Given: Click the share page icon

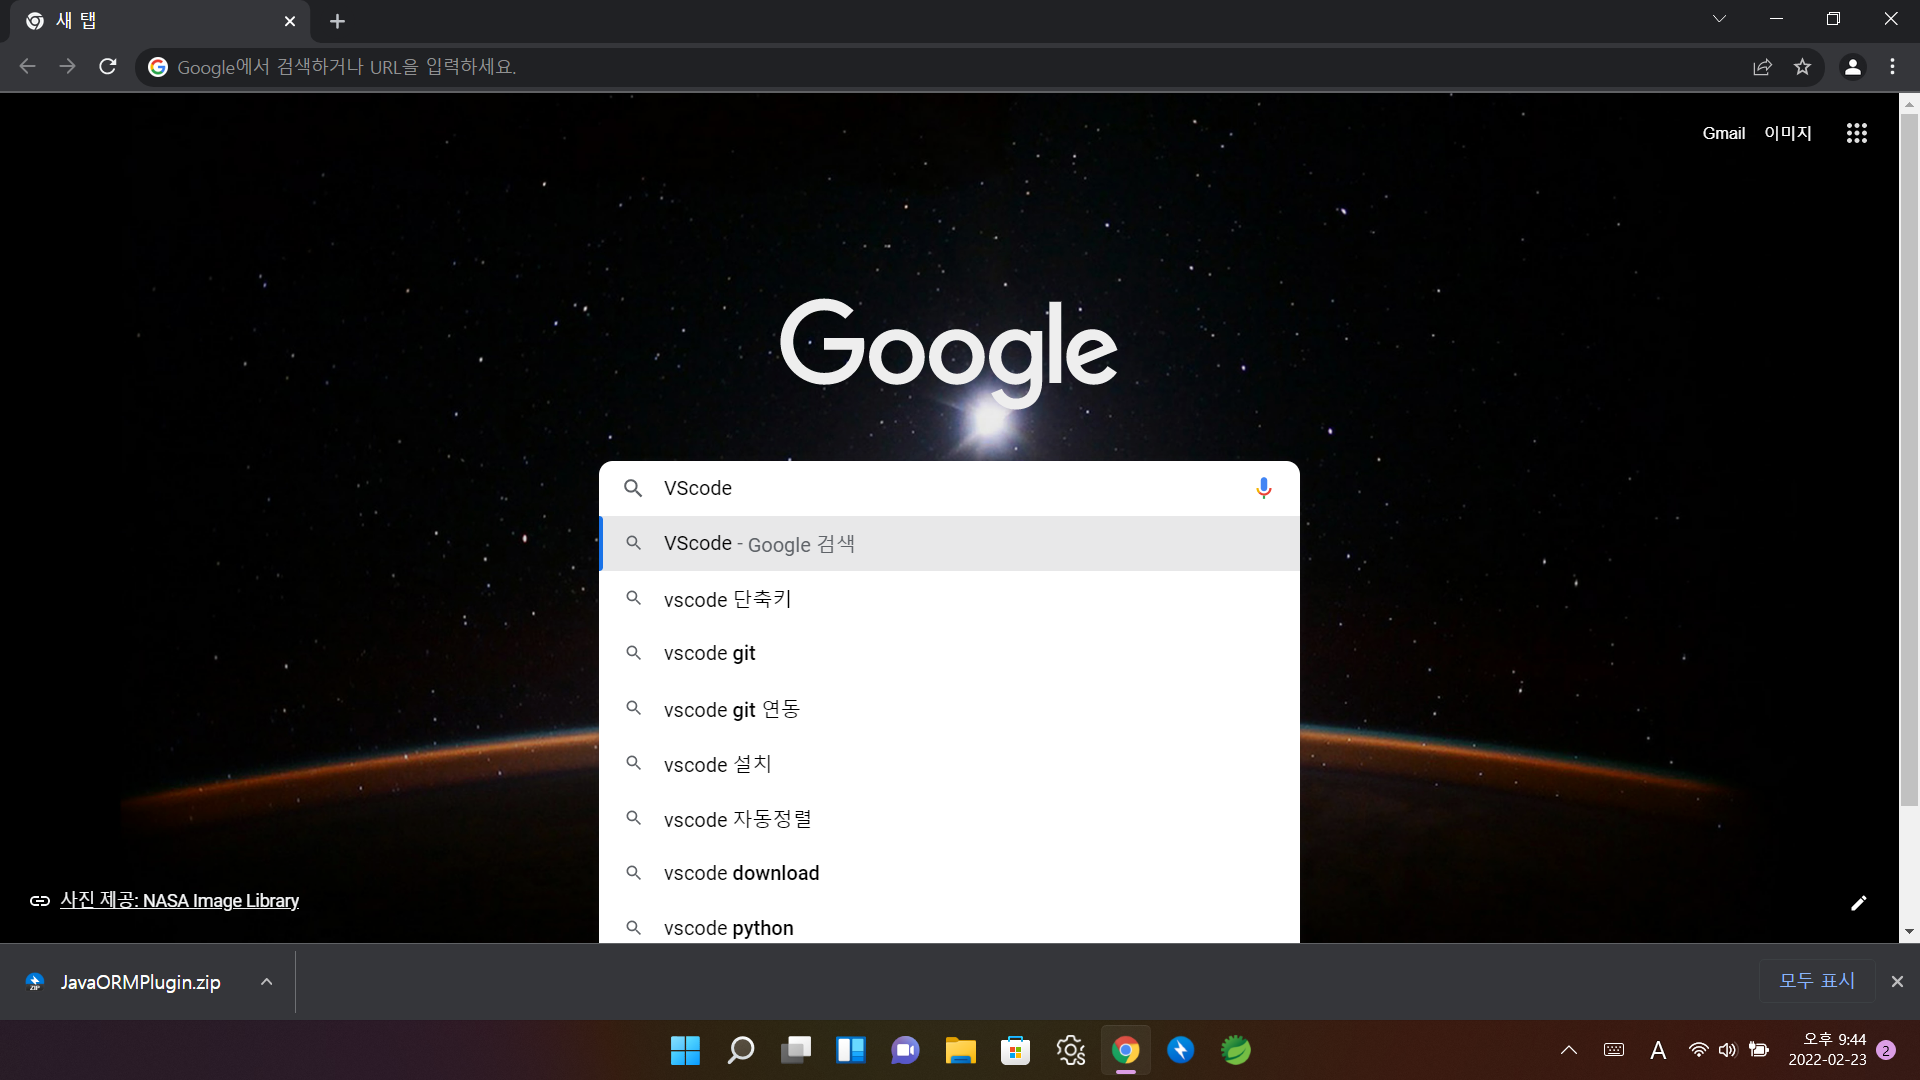Looking at the screenshot, I should click(1762, 67).
